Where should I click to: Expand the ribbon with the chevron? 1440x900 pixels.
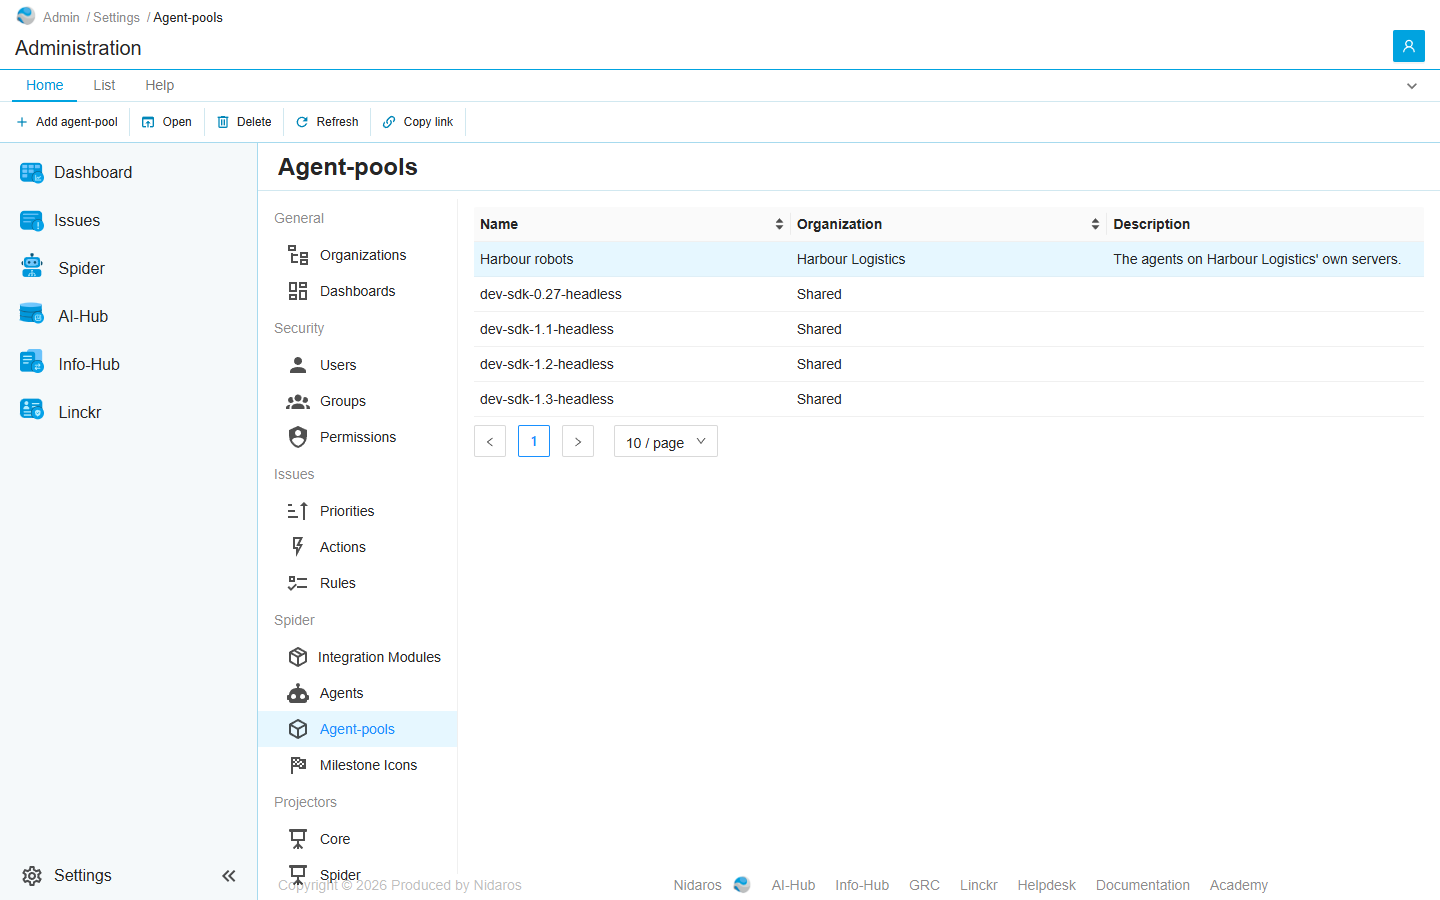(1412, 86)
